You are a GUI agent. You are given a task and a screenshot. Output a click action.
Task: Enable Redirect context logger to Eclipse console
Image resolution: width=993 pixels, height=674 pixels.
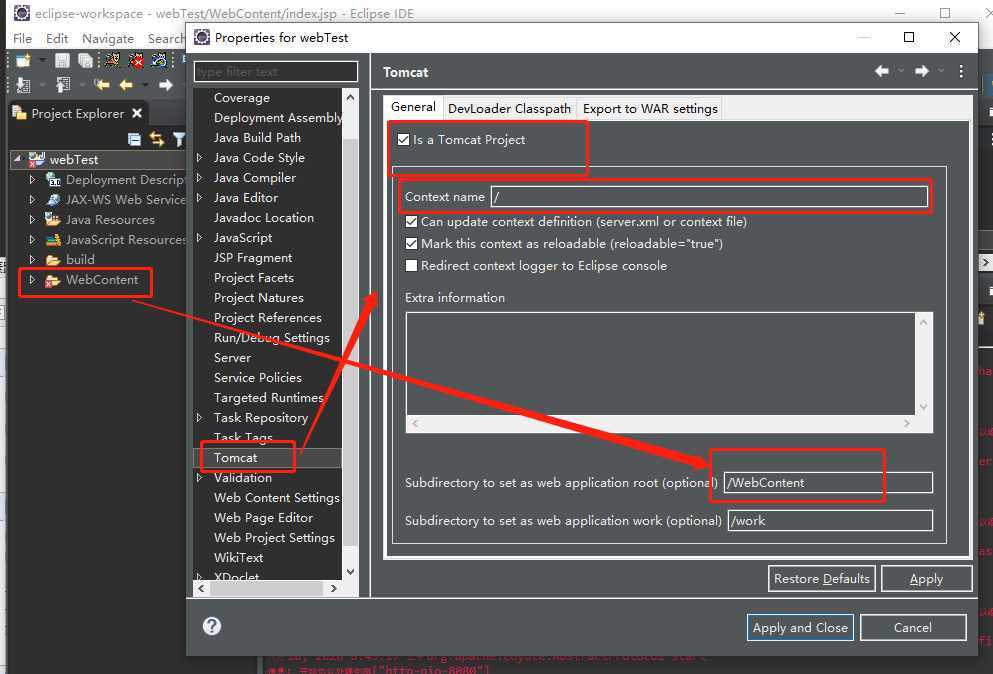pyautogui.click(x=412, y=265)
